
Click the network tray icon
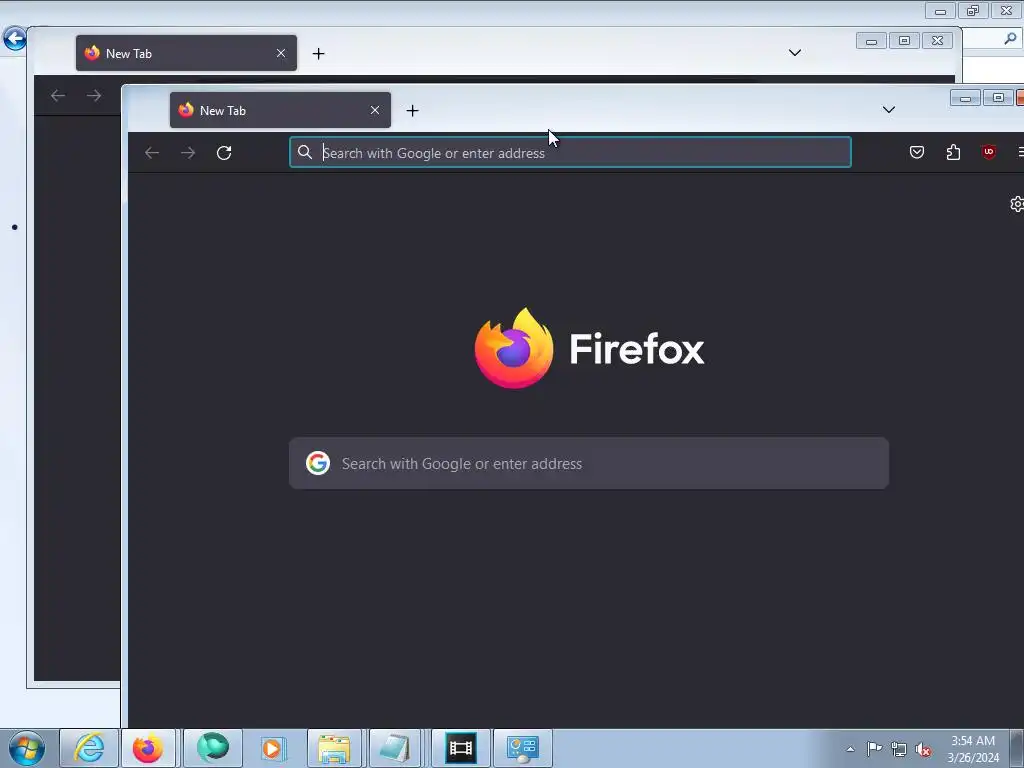(899, 749)
